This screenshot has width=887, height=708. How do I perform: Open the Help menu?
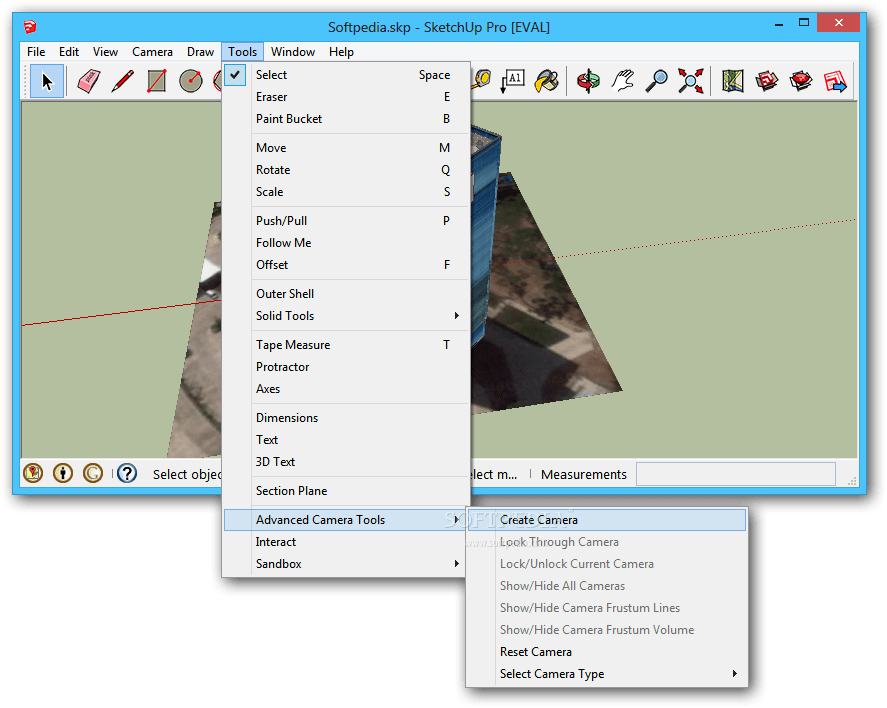pyautogui.click(x=341, y=51)
